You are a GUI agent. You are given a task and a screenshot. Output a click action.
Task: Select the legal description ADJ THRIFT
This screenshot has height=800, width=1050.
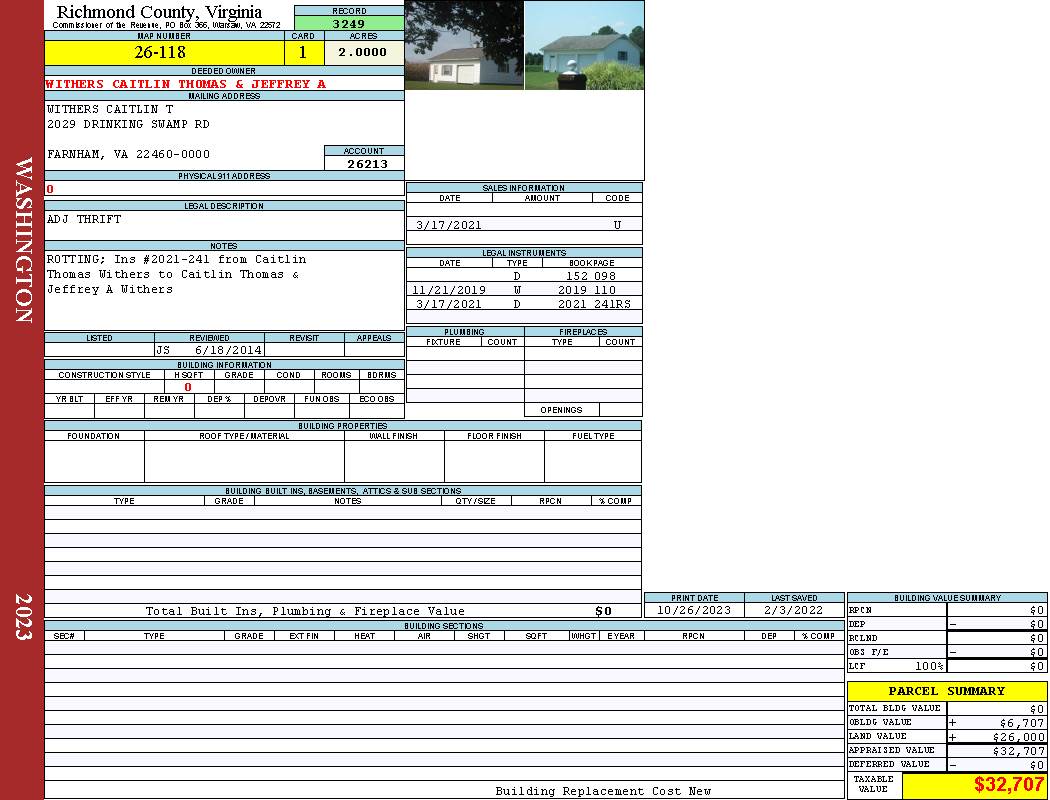click(84, 219)
